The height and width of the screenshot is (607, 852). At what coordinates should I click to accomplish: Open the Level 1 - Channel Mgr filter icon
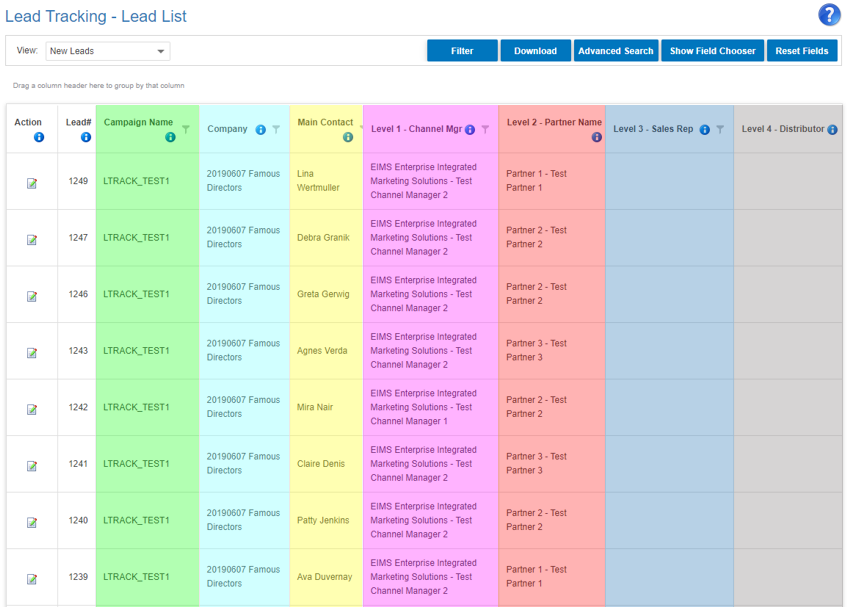pos(485,129)
